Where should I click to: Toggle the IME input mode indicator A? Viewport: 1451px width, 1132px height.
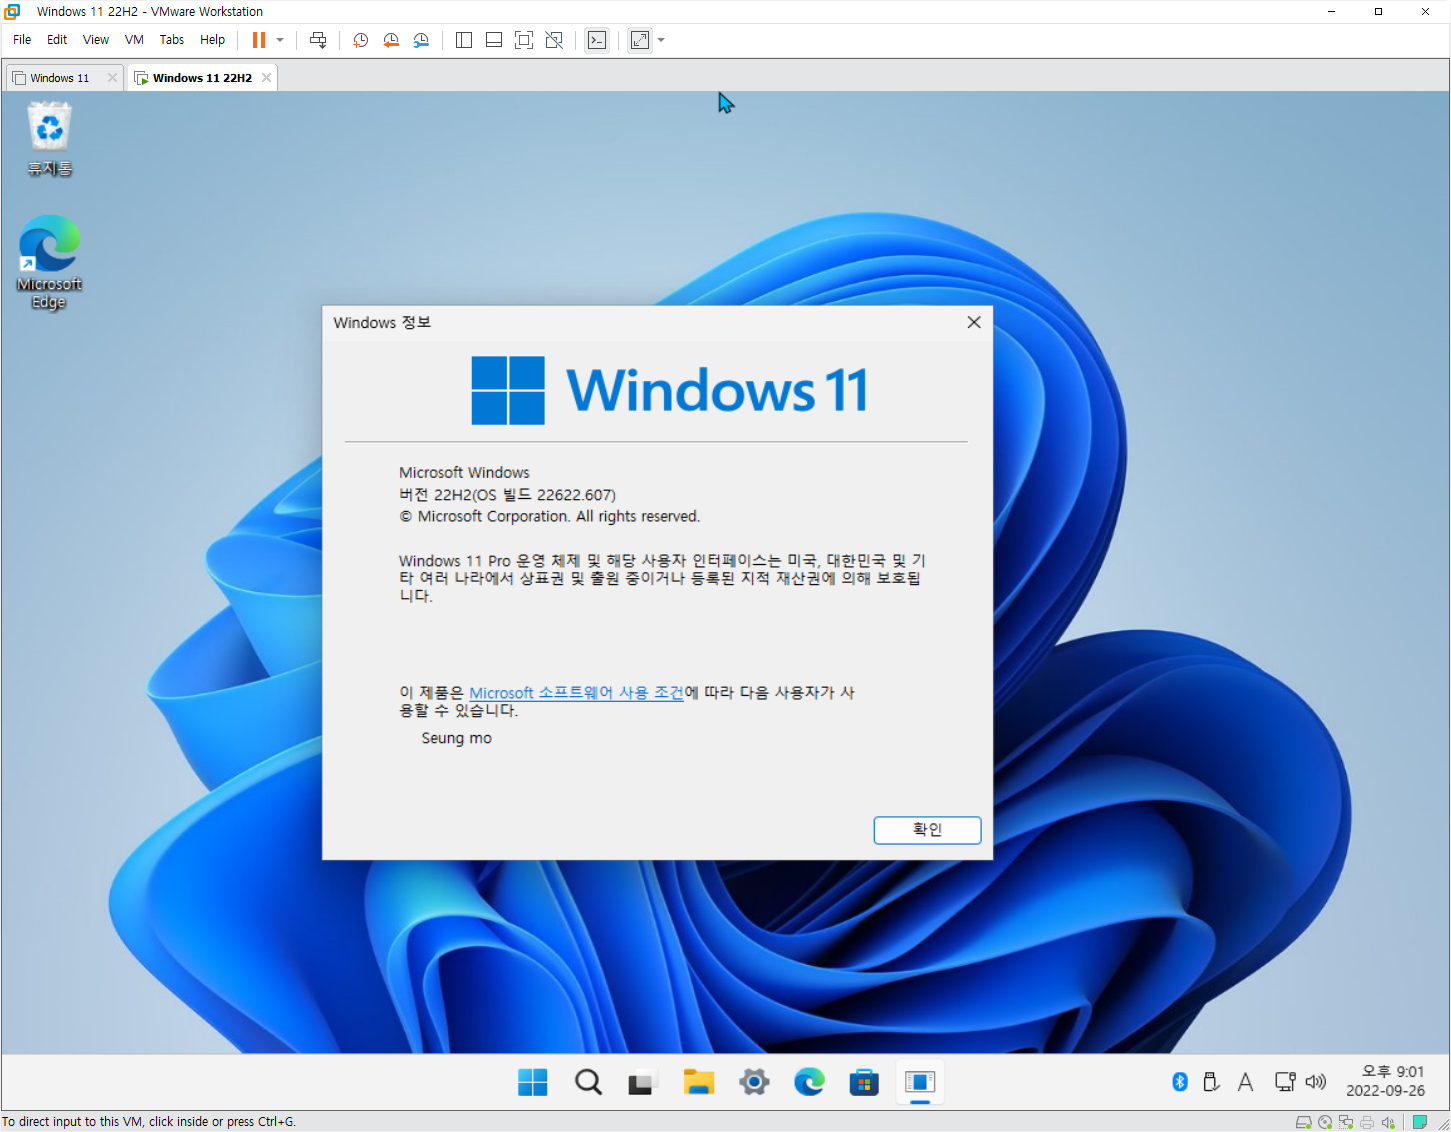pyautogui.click(x=1245, y=1082)
